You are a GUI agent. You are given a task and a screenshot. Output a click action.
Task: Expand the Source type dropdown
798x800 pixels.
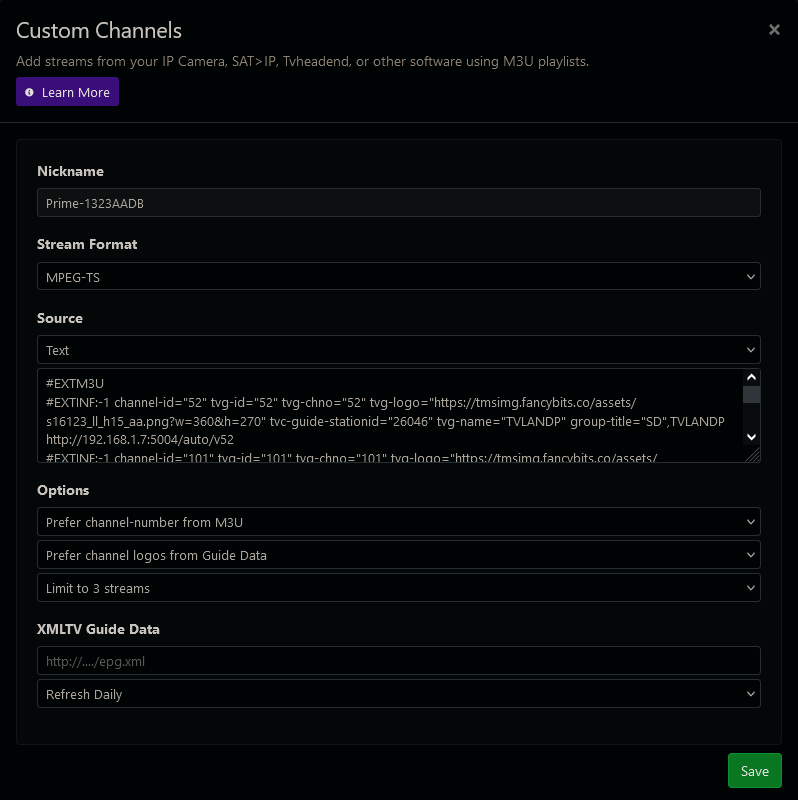click(398, 350)
